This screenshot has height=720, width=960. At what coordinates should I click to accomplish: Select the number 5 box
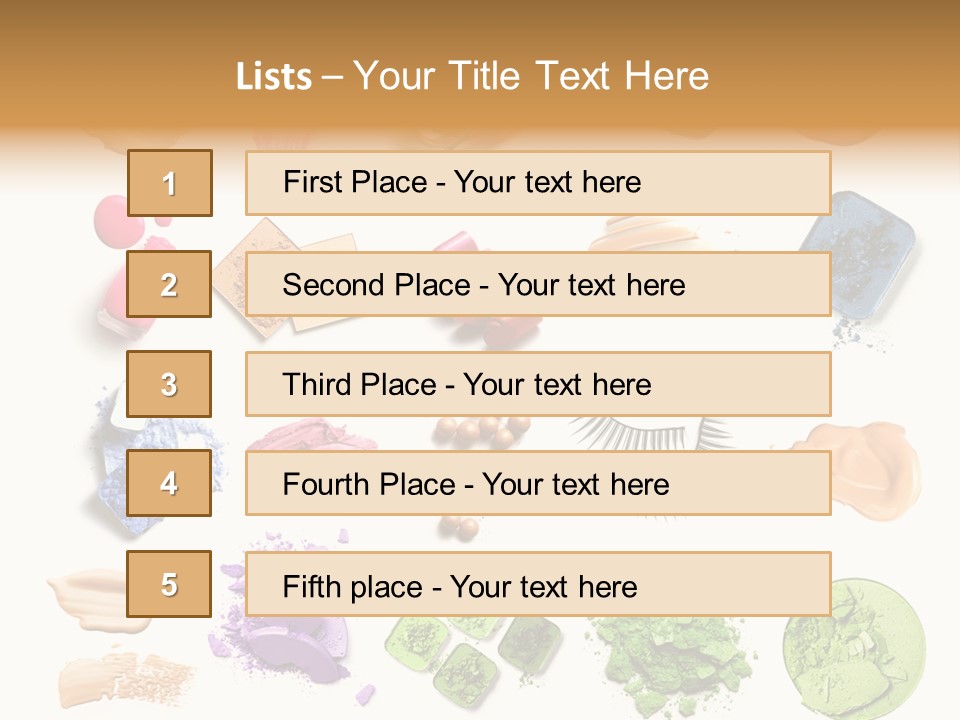point(169,584)
